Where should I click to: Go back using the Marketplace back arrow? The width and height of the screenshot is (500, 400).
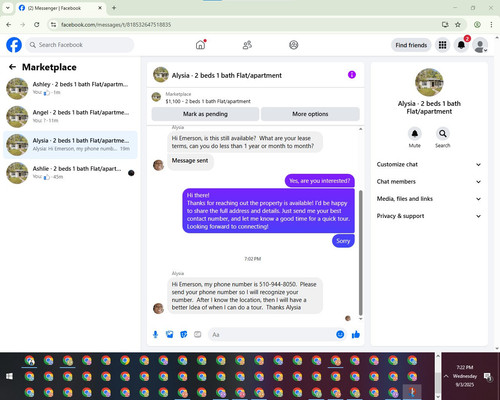point(12,67)
